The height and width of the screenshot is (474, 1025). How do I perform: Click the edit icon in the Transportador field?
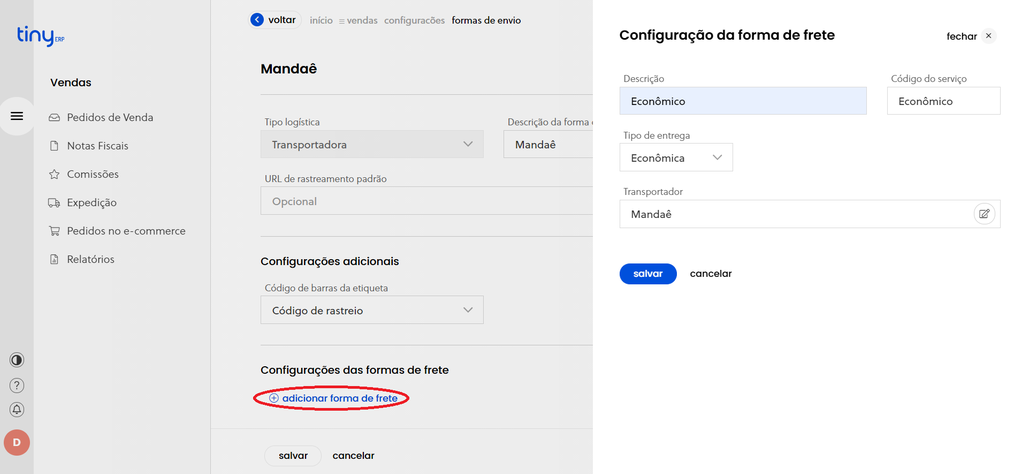(984, 214)
